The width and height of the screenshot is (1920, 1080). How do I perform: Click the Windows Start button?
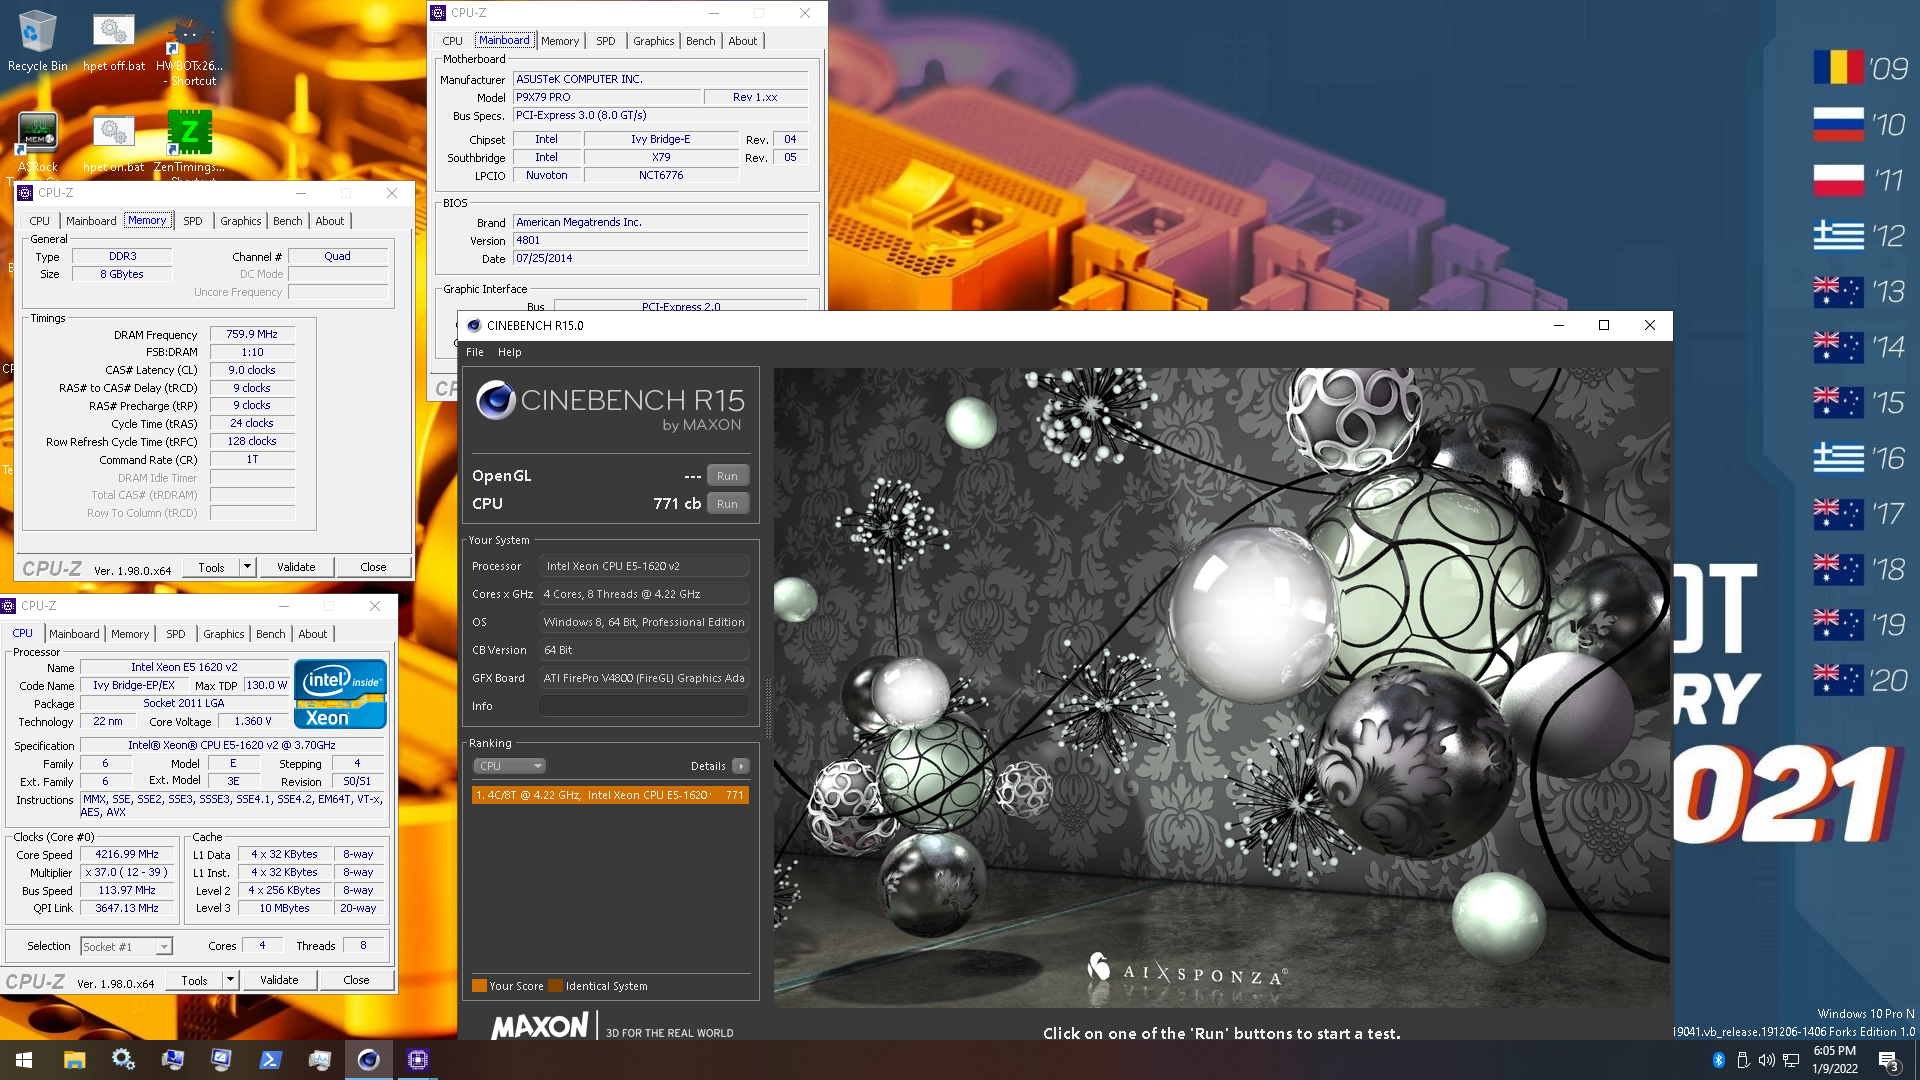(24, 1060)
